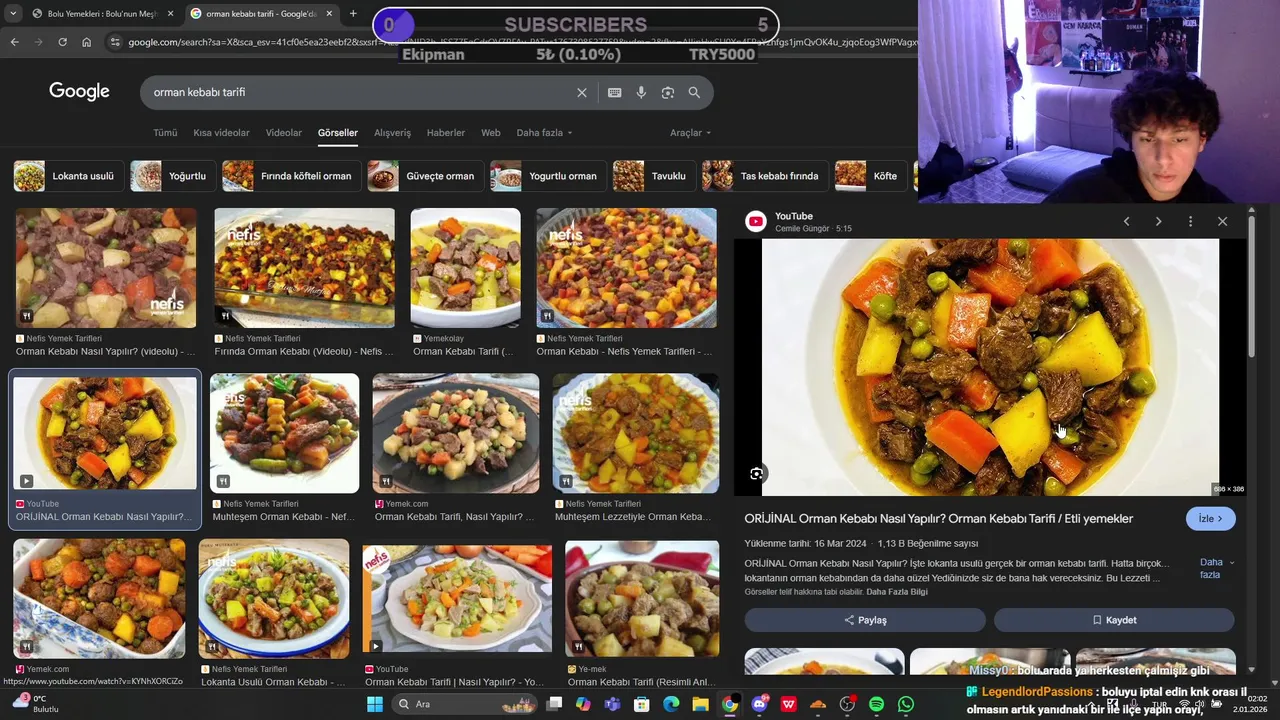Open Discord from taskbar

click(759, 704)
